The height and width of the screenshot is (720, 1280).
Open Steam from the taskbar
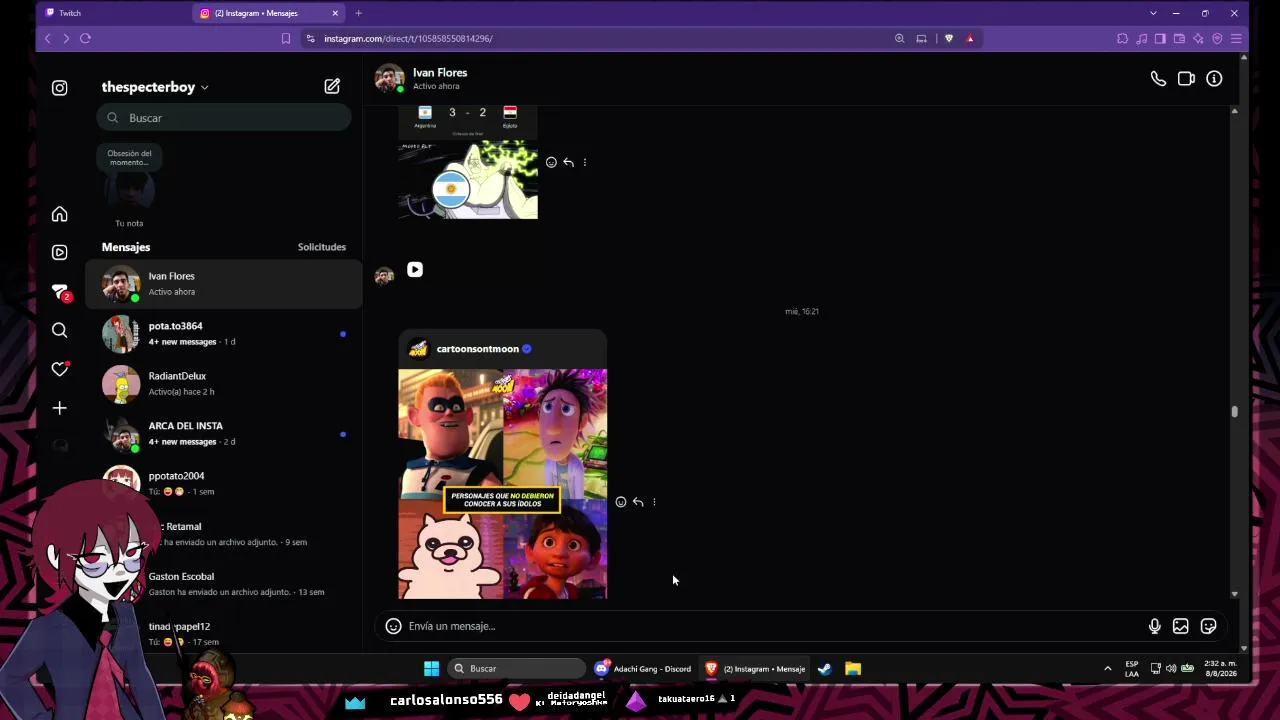825,668
